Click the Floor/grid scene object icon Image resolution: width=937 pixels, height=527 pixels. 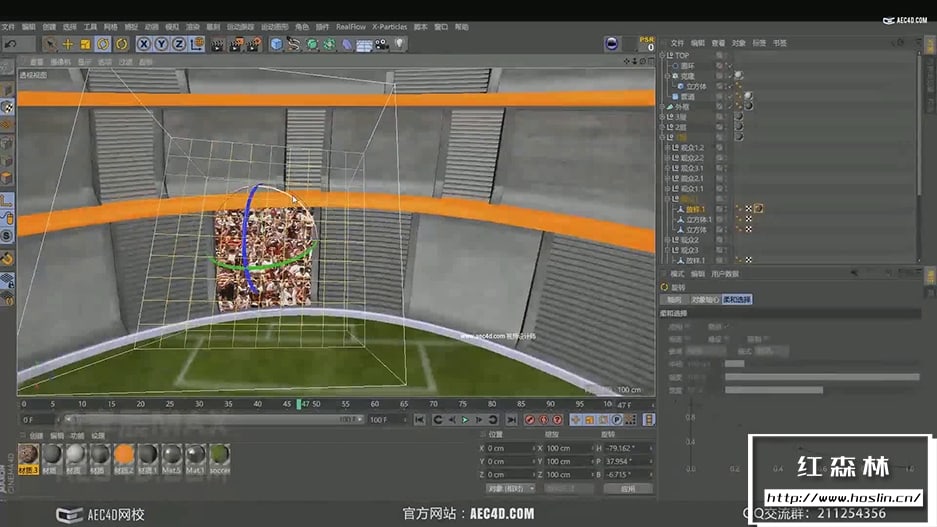(364, 44)
